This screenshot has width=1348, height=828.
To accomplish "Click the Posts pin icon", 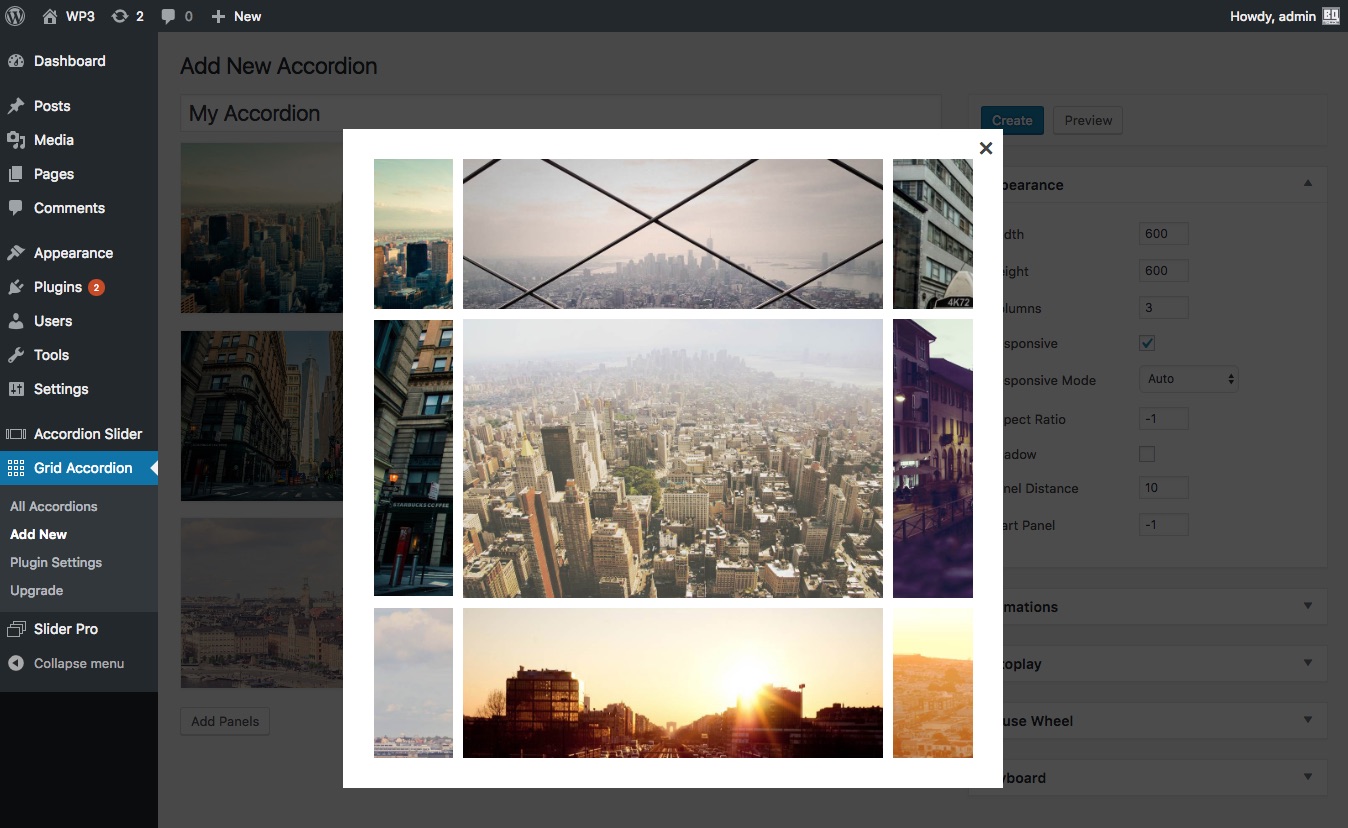I will (15, 106).
